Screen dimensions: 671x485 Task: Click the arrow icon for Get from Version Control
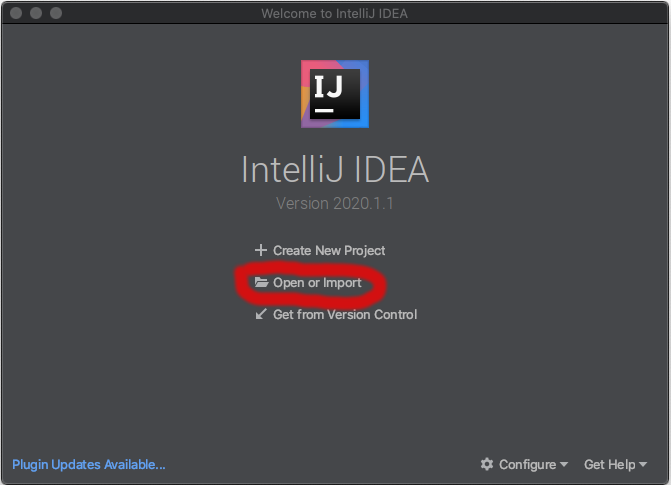click(261, 314)
